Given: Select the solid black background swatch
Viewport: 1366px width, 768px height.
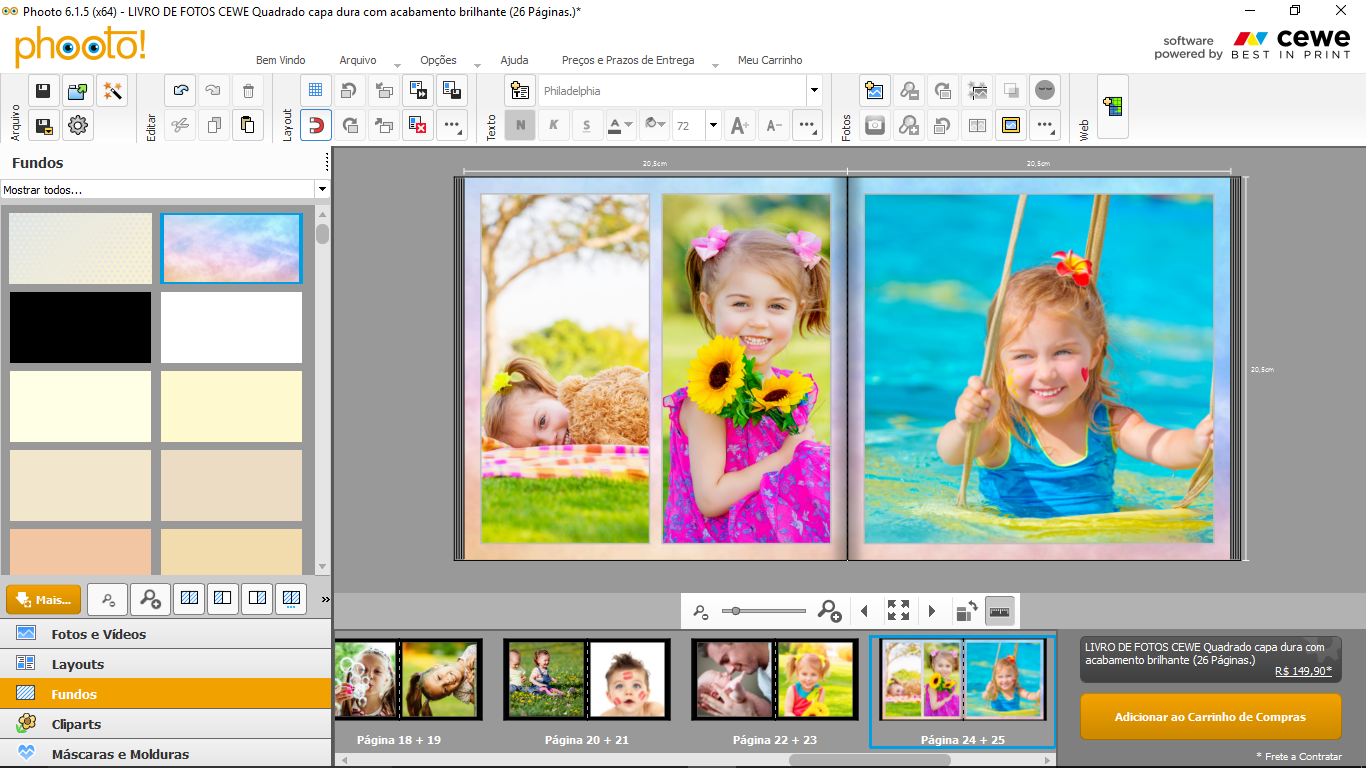Looking at the screenshot, I should pyautogui.click(x=81, y=327).
